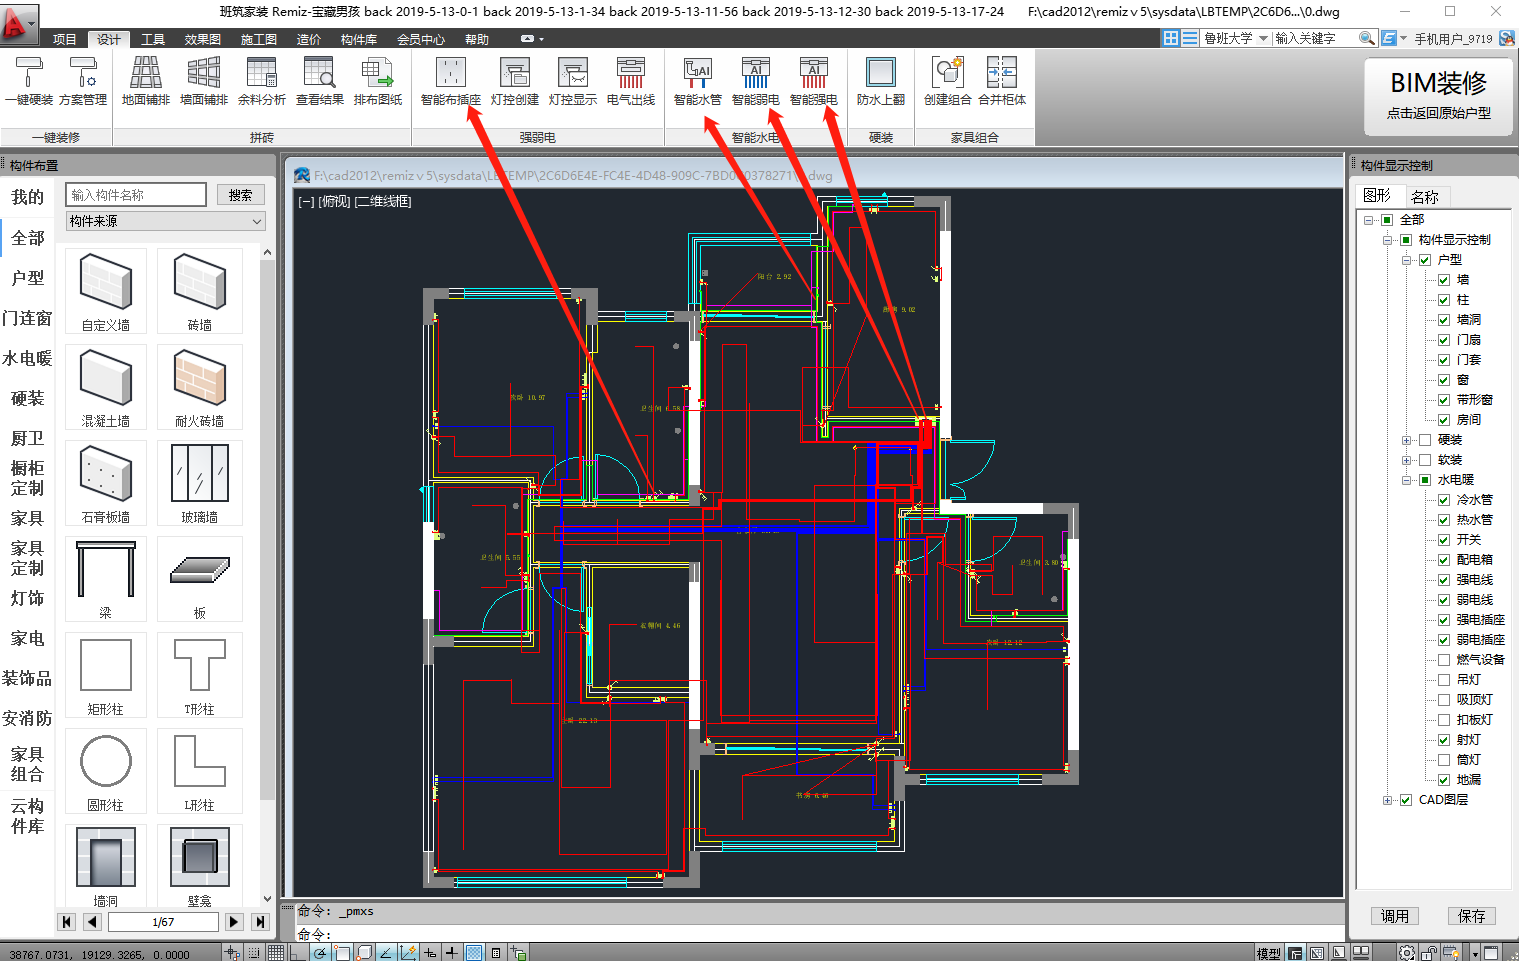1519x961 pixels.
Task: Go to next page of components
Action: coord(234,922)
